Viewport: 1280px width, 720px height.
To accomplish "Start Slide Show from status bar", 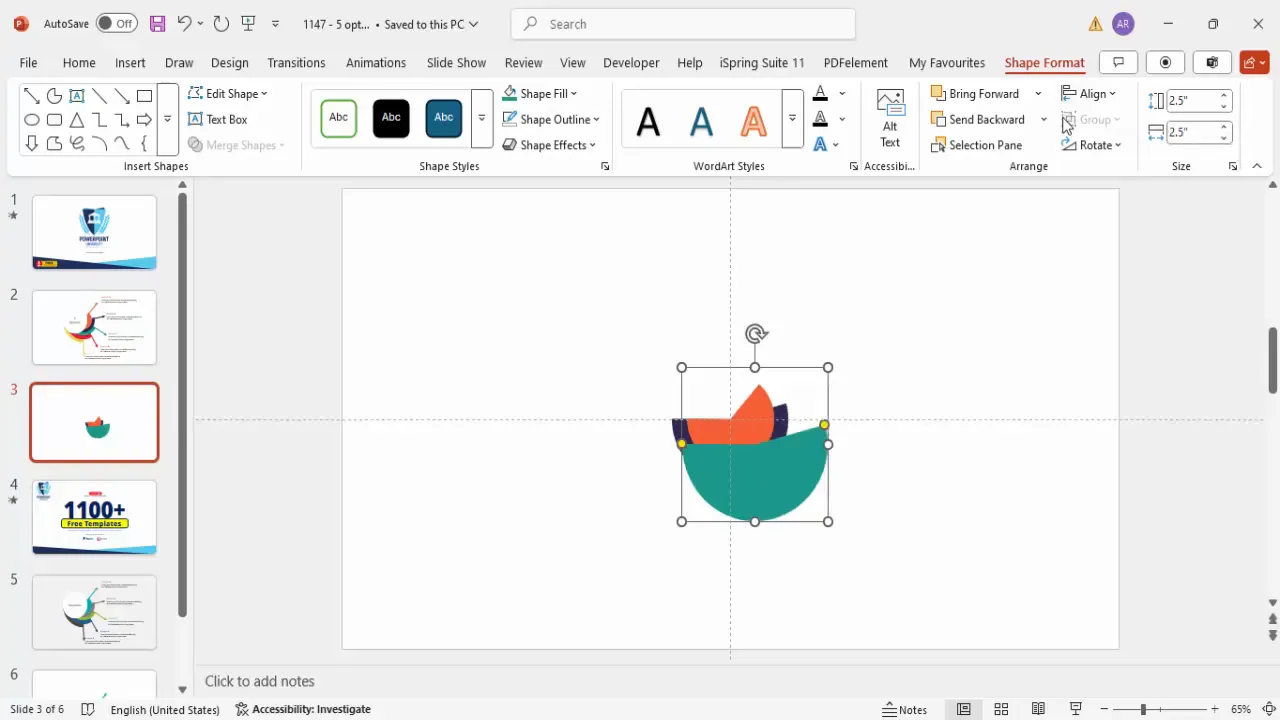I will click(1075, 709).
